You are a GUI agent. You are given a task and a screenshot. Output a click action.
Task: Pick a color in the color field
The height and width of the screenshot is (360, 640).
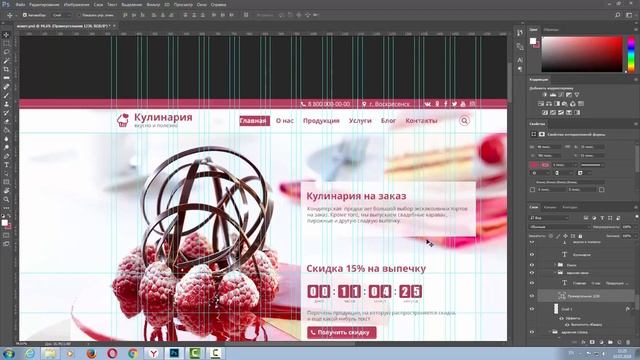(582, 54)
